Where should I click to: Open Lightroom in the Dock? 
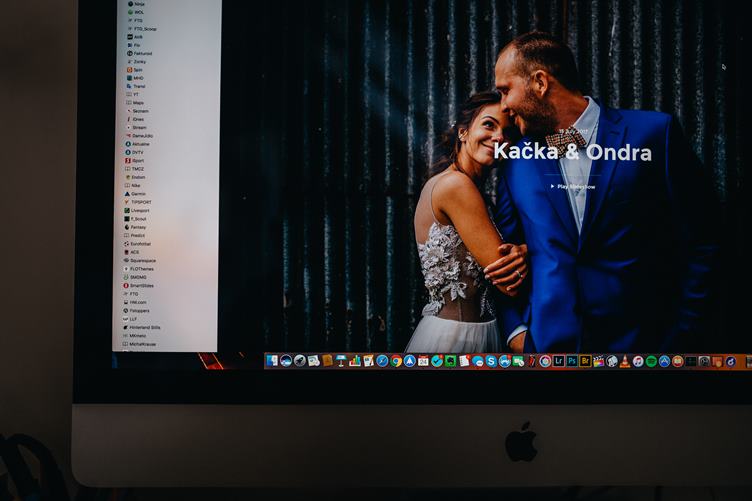coord(559,361)
